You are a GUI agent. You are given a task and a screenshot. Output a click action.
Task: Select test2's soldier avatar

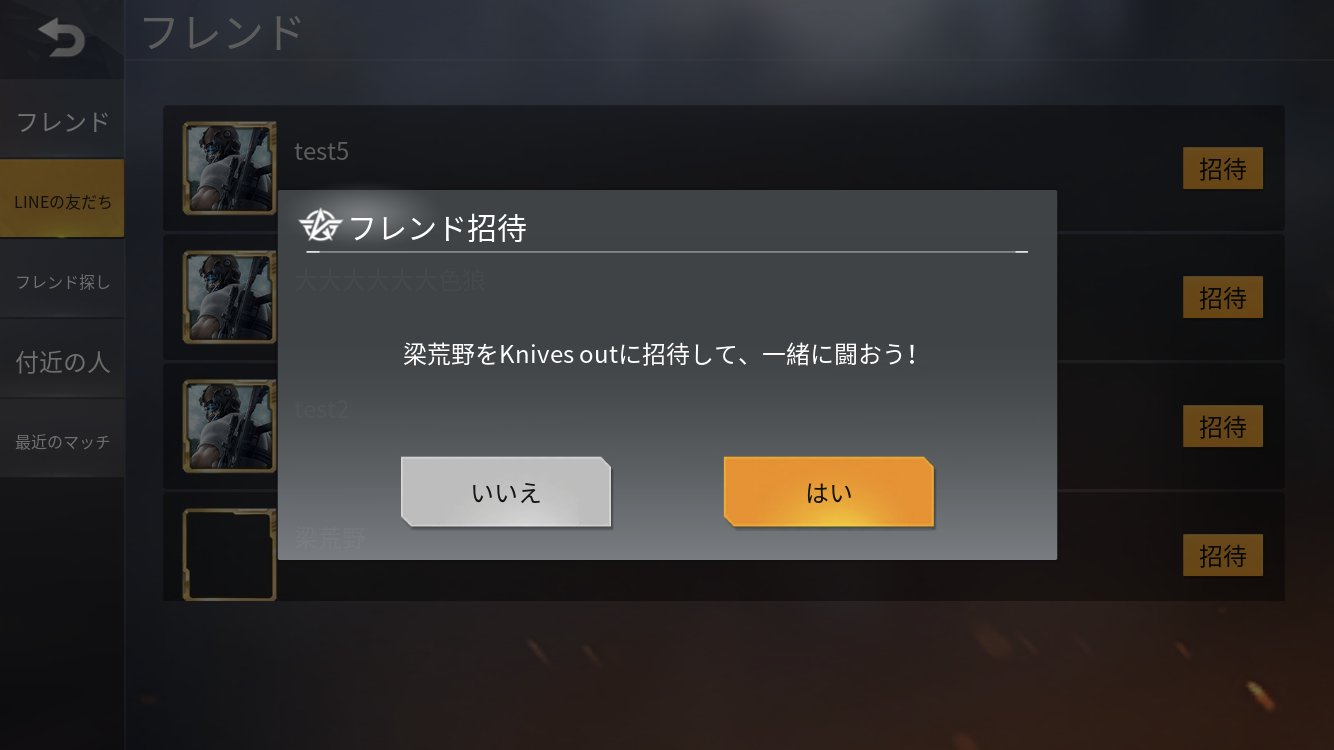pyautogui.click(x=229, y=426)
